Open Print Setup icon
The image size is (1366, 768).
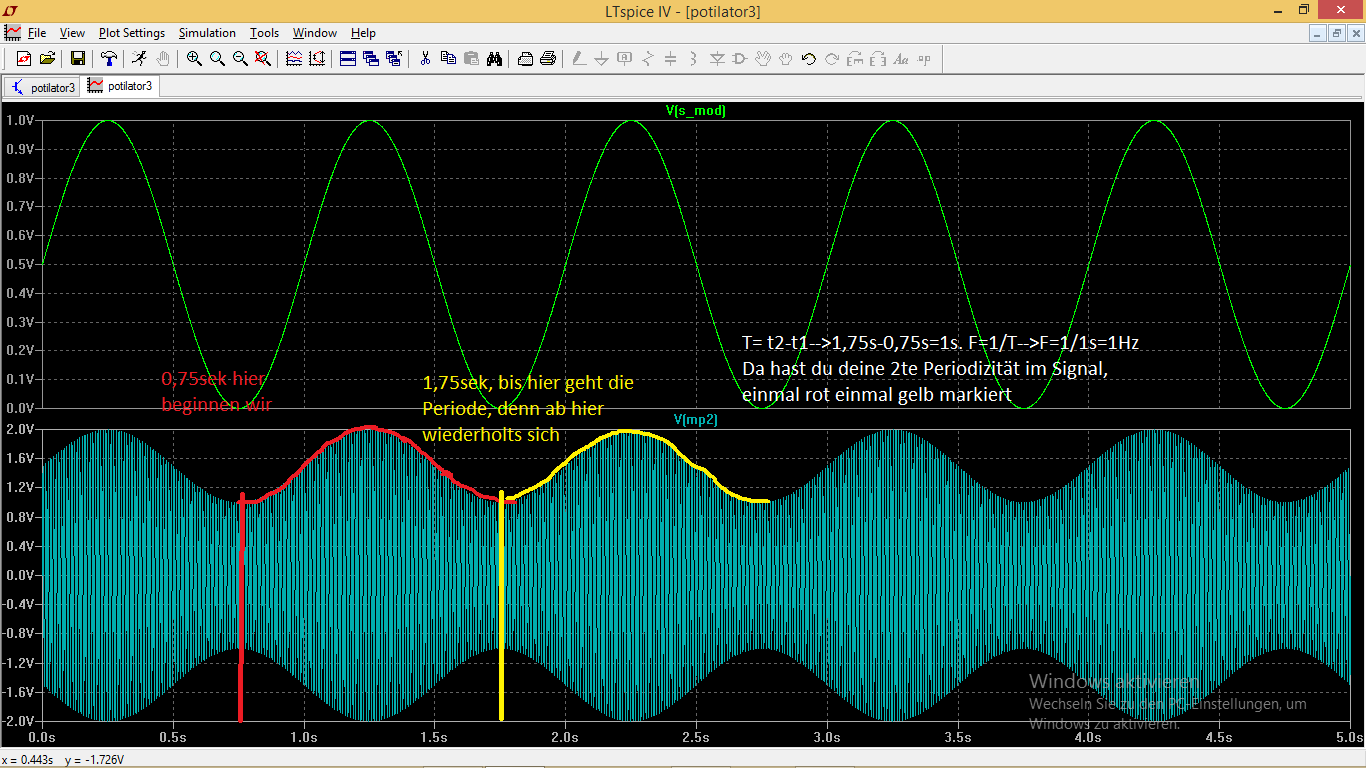(x=525, y=59)
